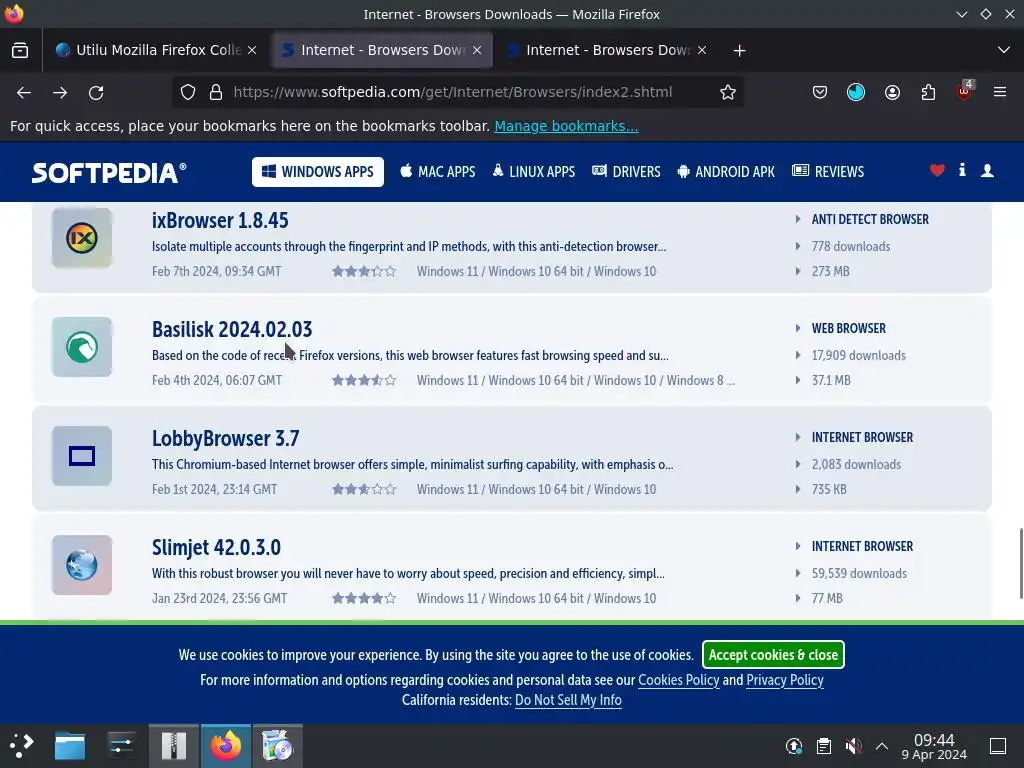Open the updates tray icon

(793, 746)
